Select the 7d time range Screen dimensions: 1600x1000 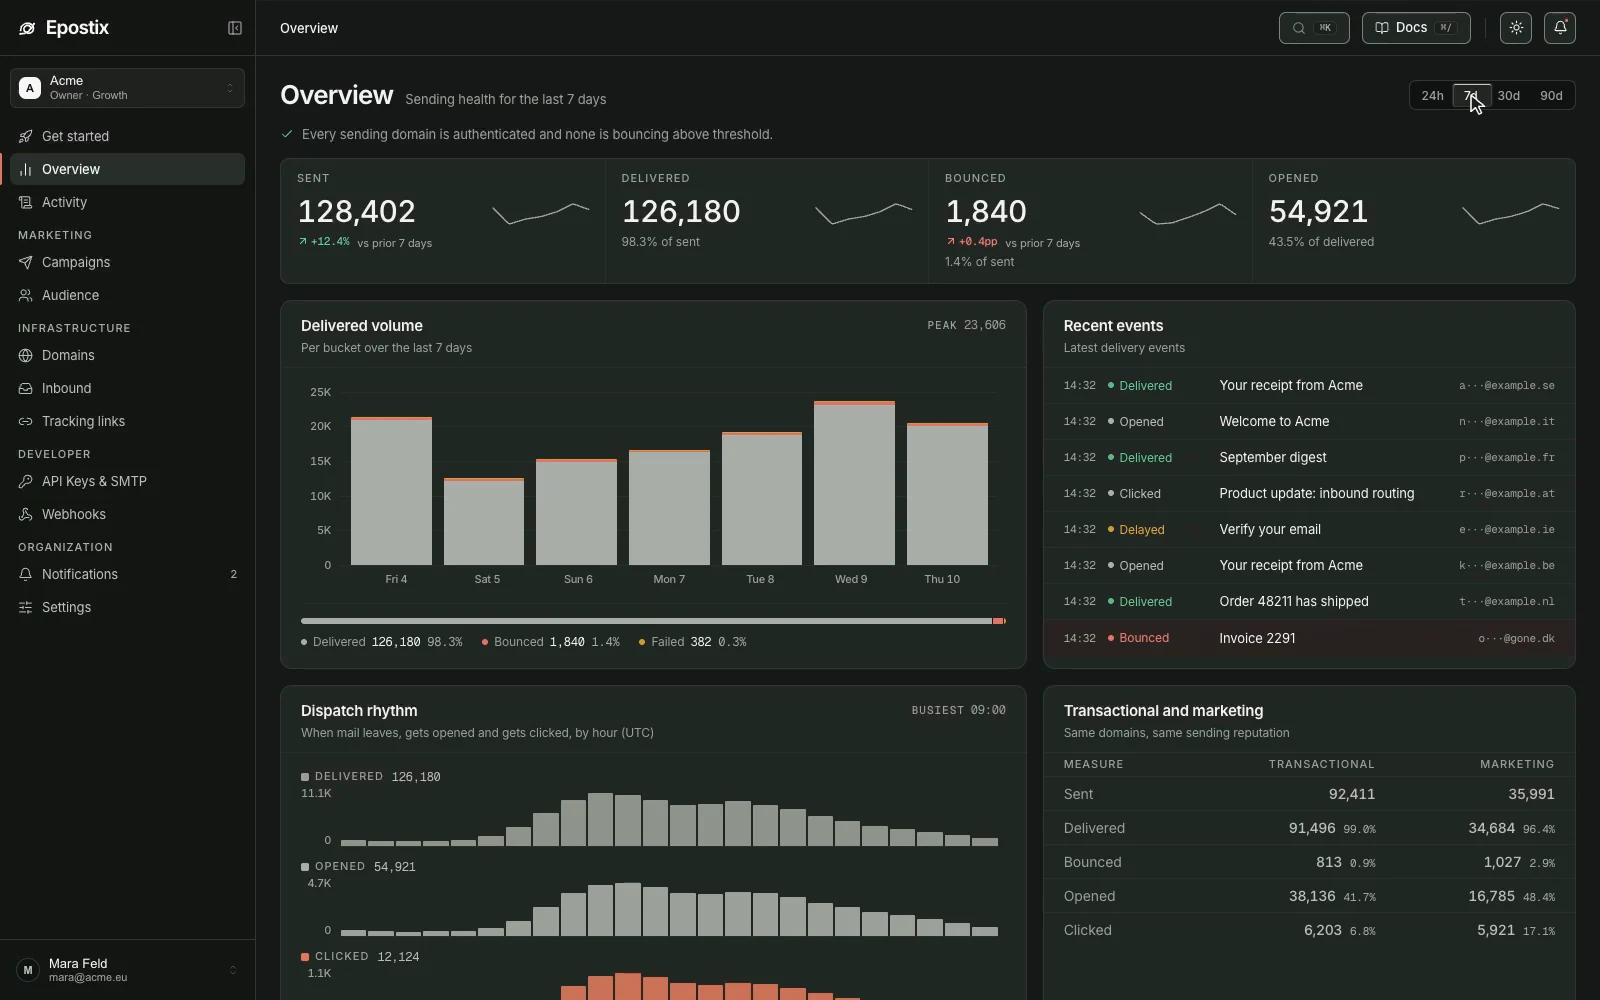click(x=1471, y=95)
